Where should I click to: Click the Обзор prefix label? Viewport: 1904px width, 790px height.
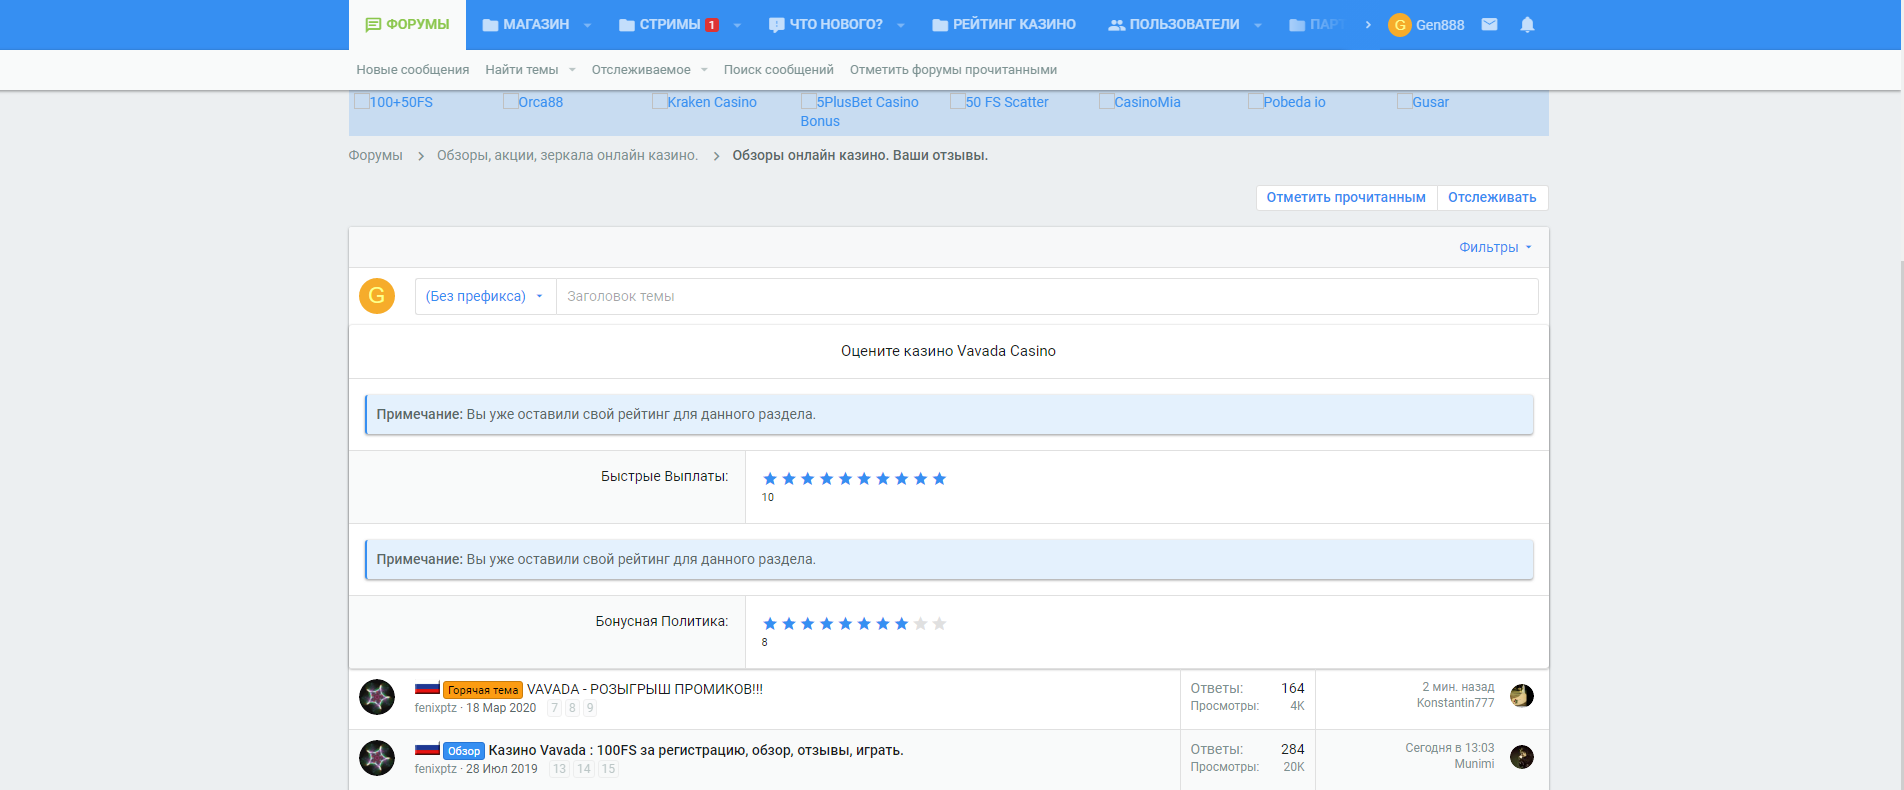[464, 751]
